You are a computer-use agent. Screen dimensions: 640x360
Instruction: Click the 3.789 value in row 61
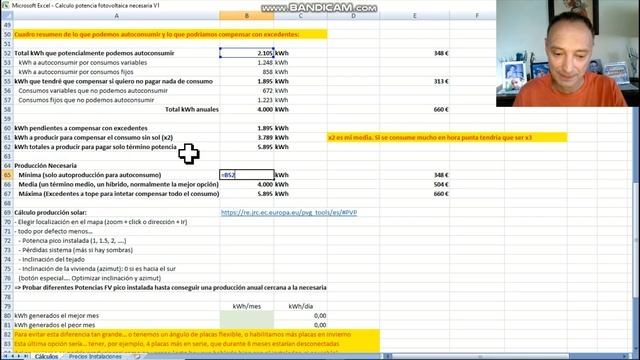(x=247, y=138)
